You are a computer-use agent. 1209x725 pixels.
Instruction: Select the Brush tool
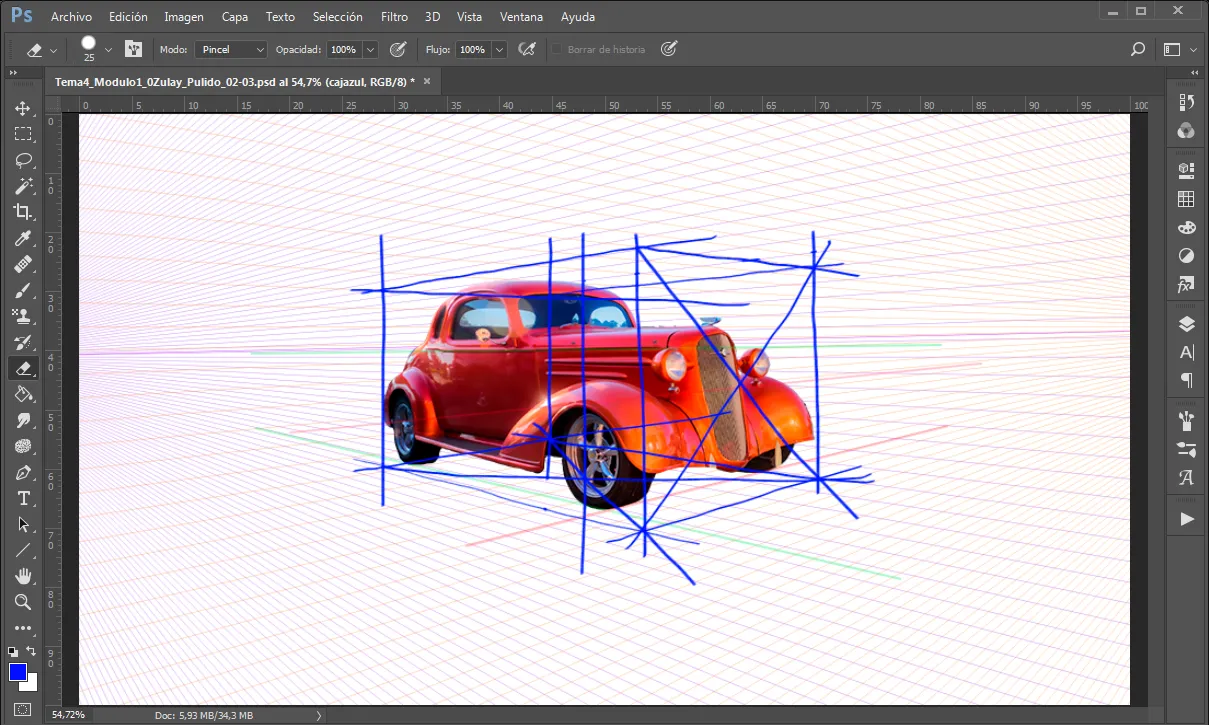point(23,290)
